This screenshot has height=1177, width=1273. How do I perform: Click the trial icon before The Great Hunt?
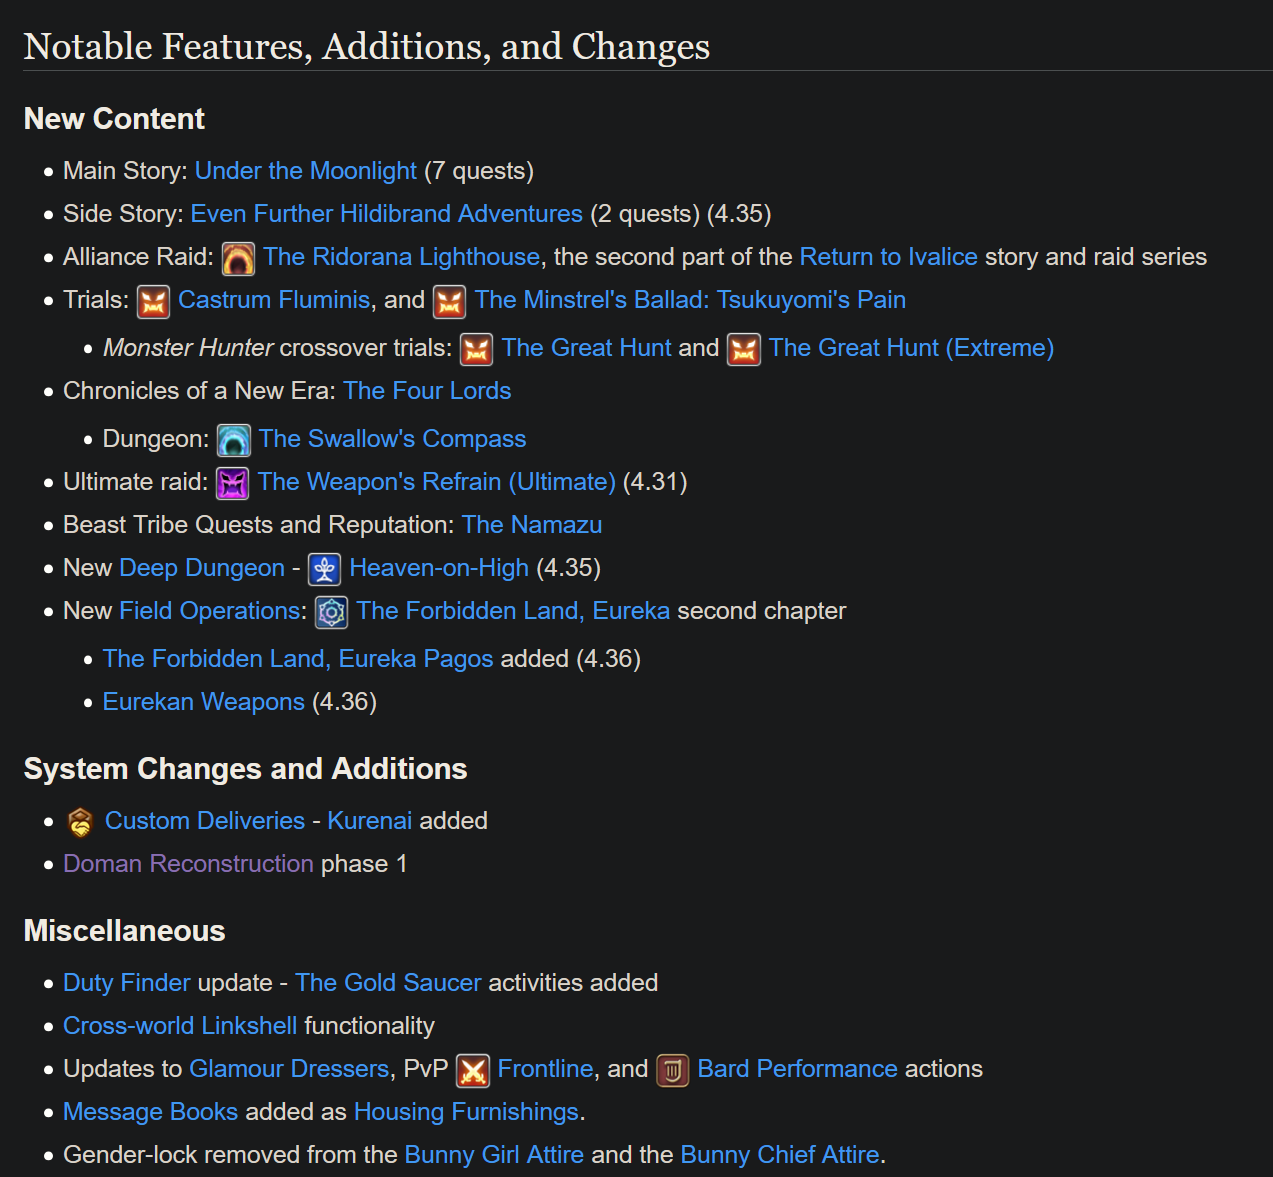477,349
